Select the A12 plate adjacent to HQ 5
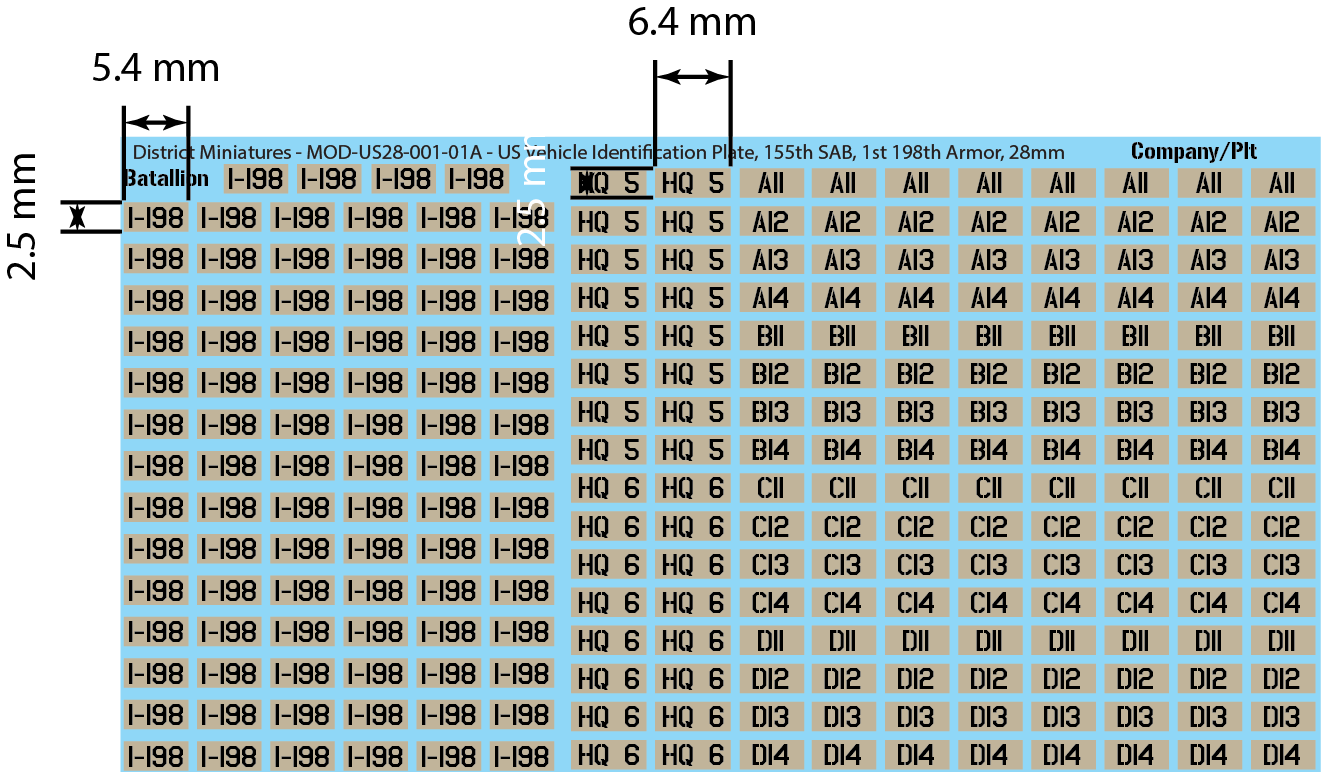1321x774 pixels. (771, 221)
